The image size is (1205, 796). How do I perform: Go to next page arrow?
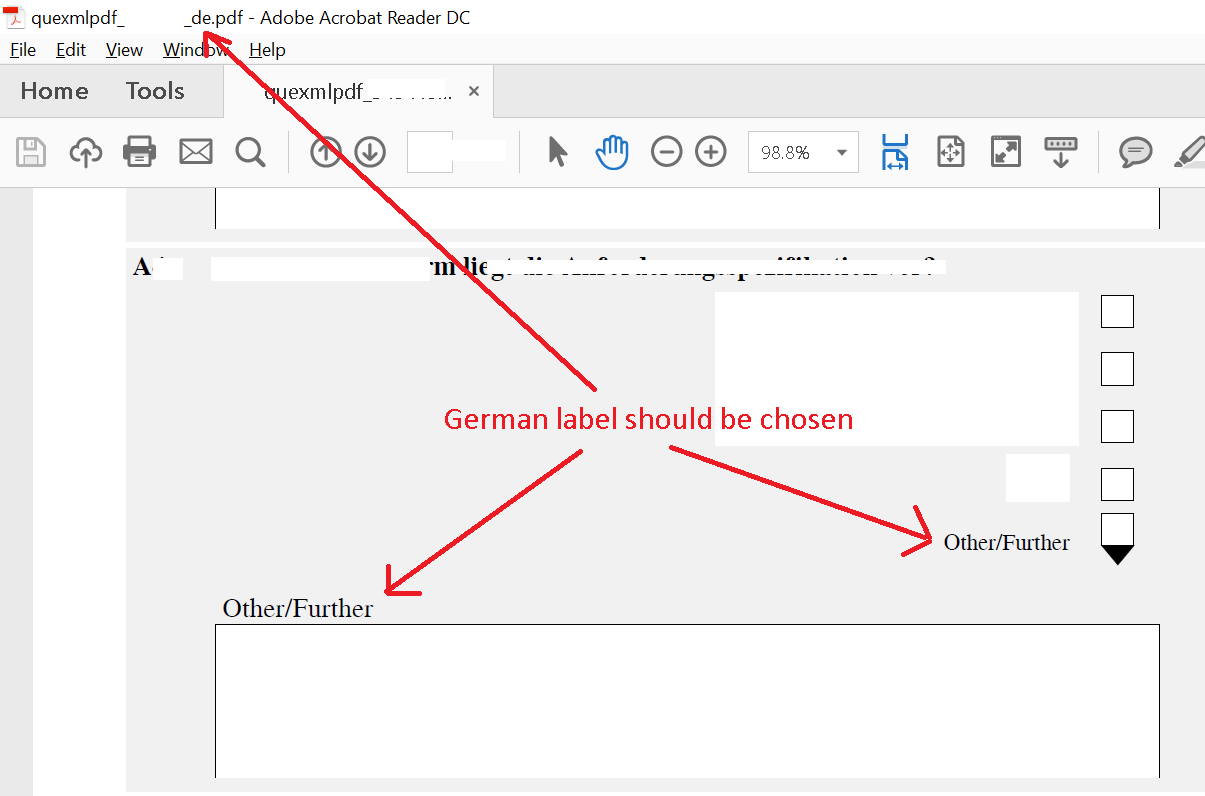click(370, 152)
